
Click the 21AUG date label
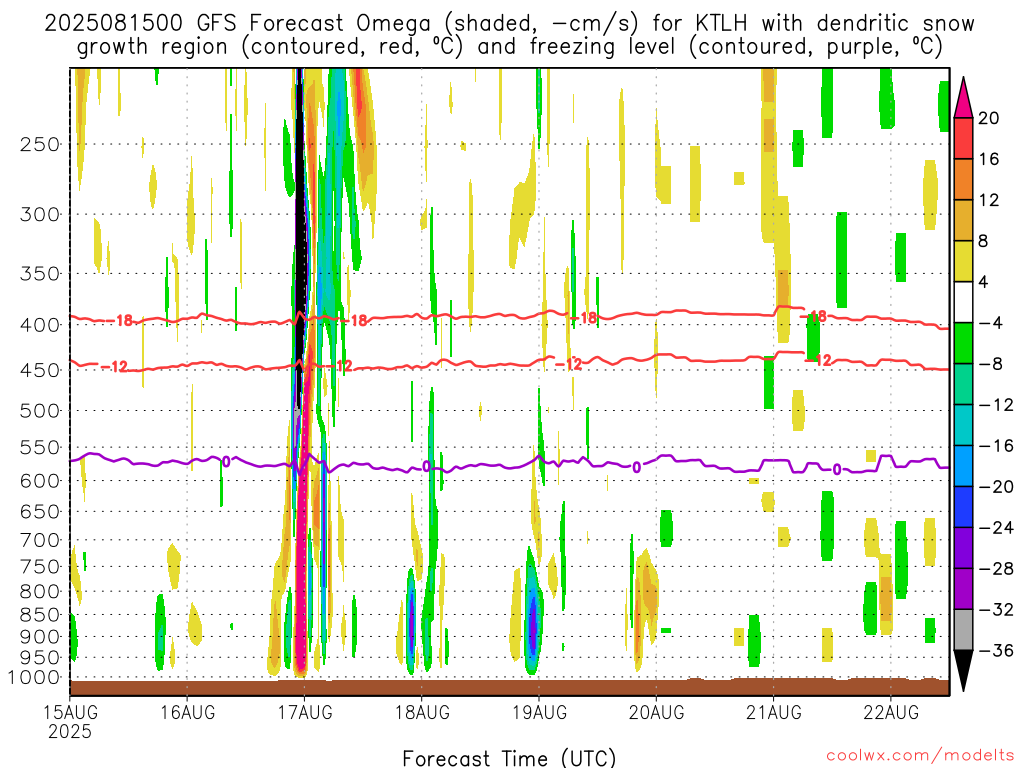pos(774,711)
